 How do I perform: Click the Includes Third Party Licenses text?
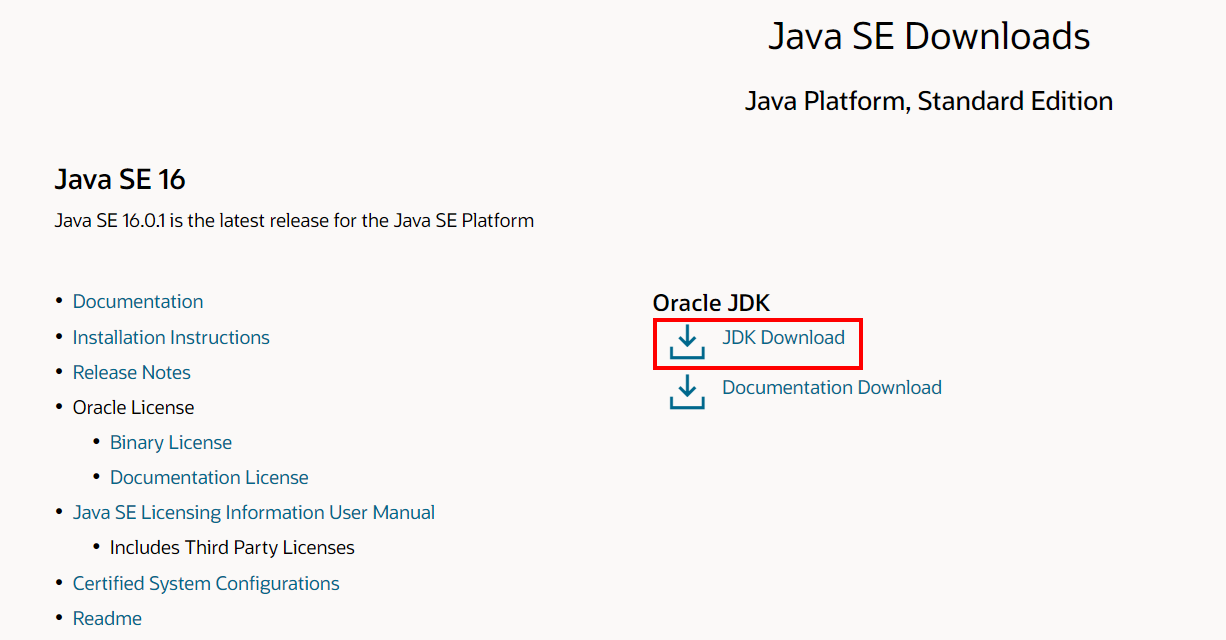232,548
